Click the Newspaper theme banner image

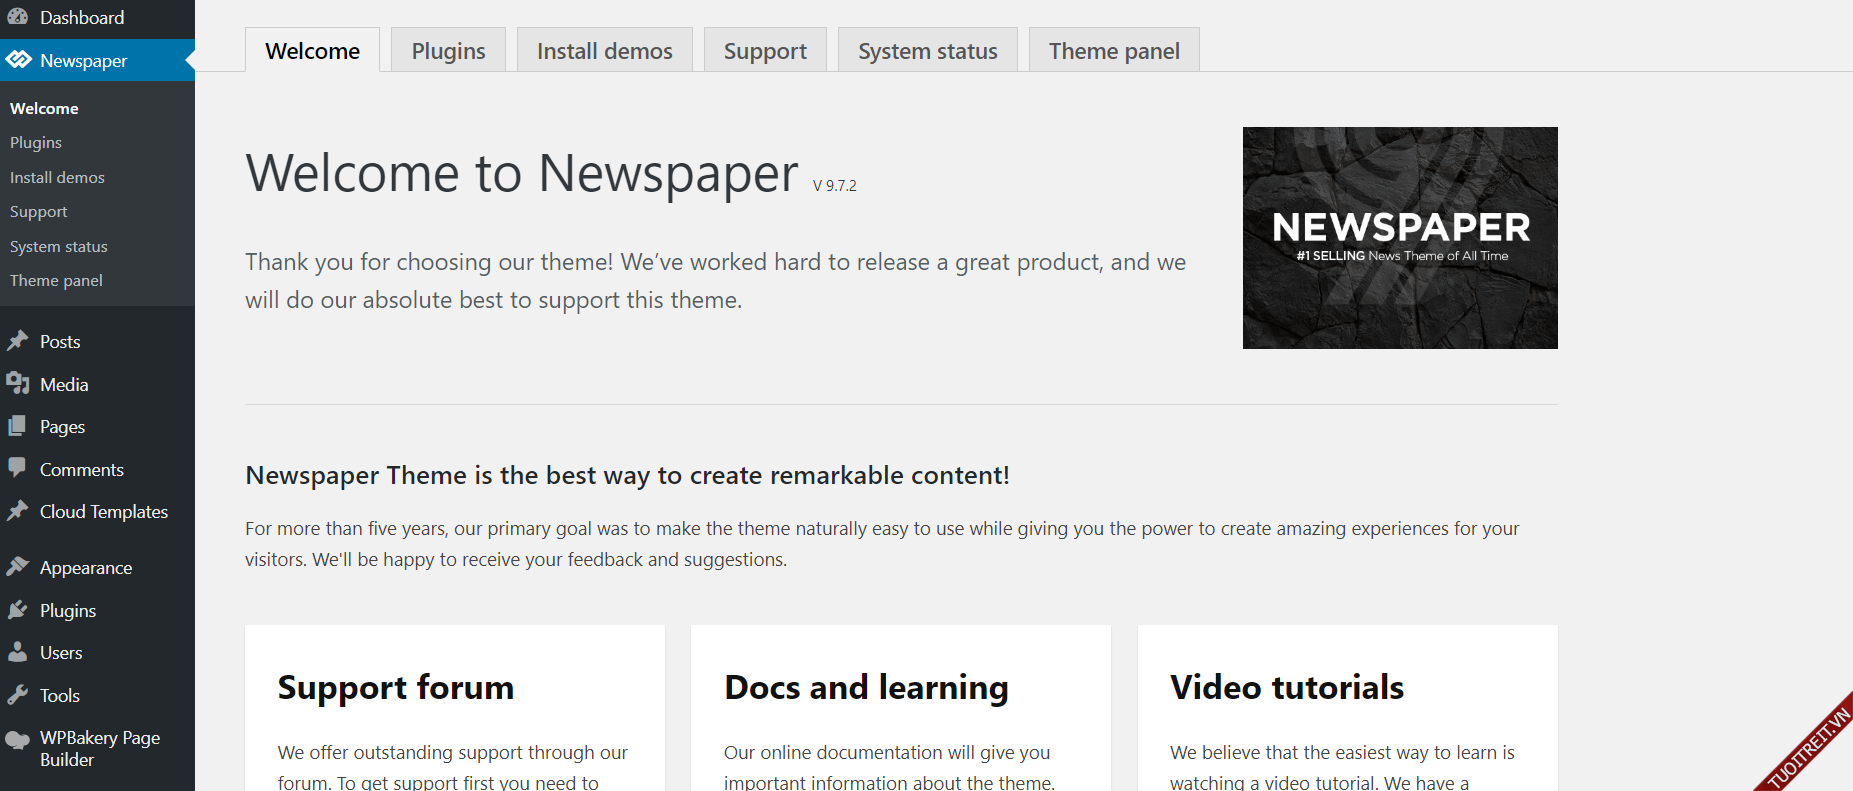pos(1399,238)
